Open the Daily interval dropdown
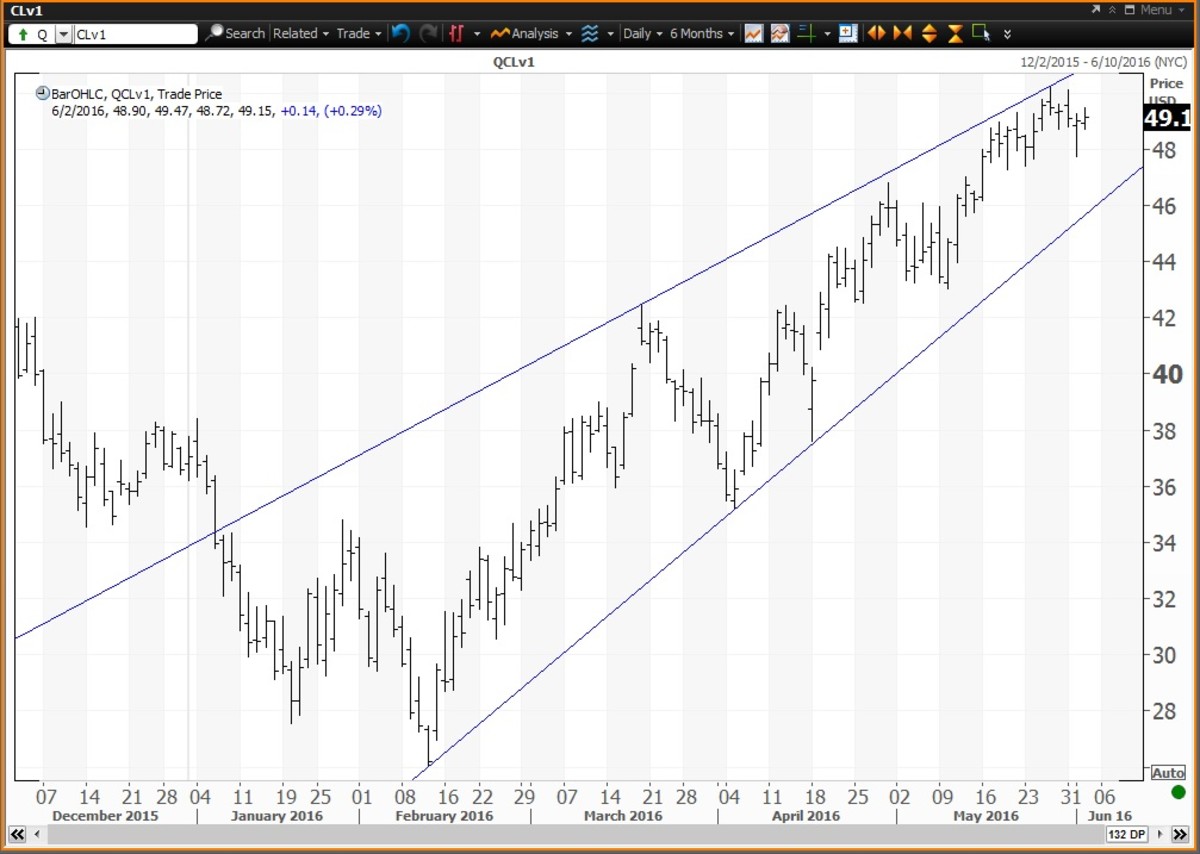This screenshot has height=854, width=1200. [x=642, y=33]
